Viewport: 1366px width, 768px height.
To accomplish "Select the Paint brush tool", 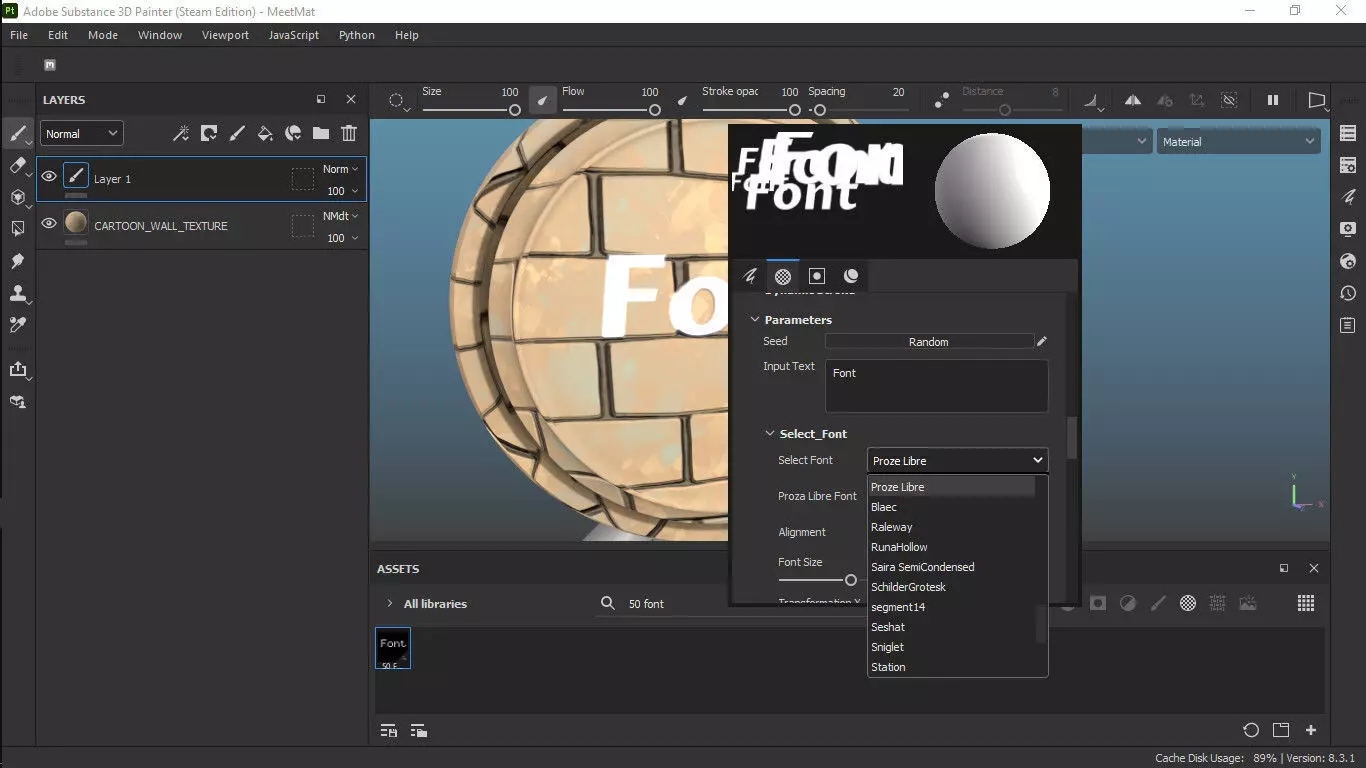I will (17, 133).
